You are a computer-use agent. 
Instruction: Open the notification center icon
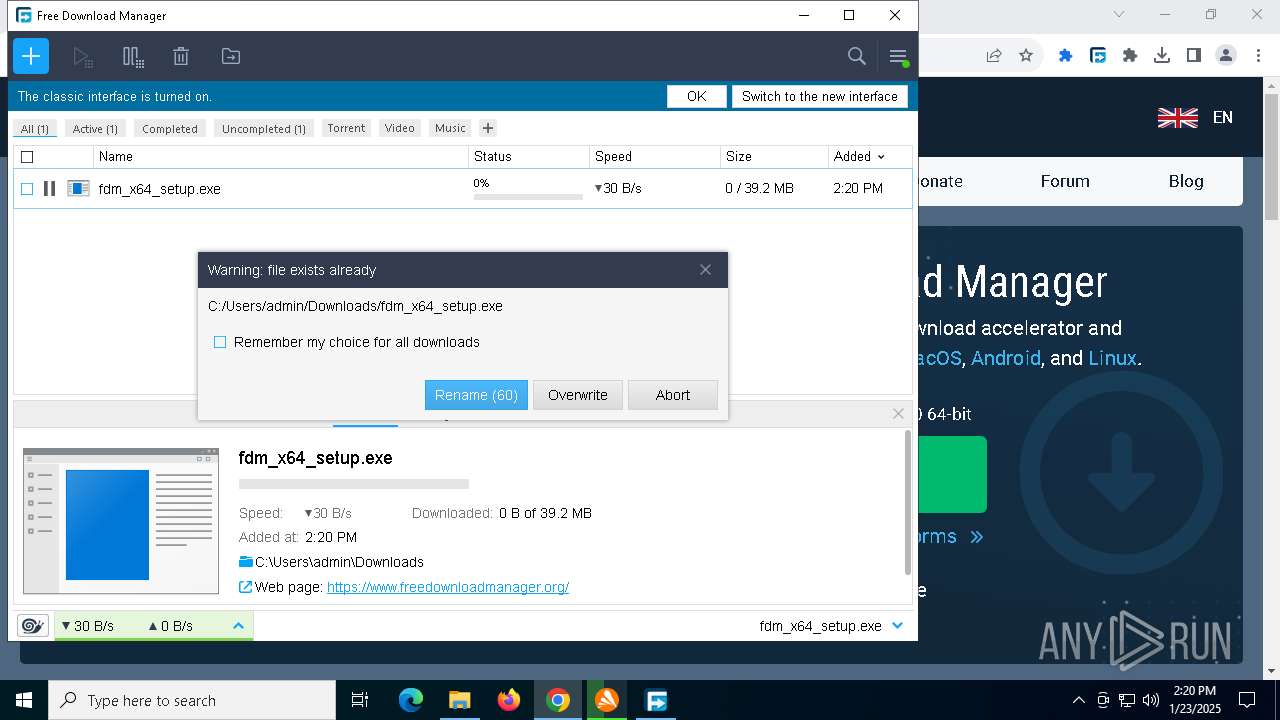(x=1247, y=700)
